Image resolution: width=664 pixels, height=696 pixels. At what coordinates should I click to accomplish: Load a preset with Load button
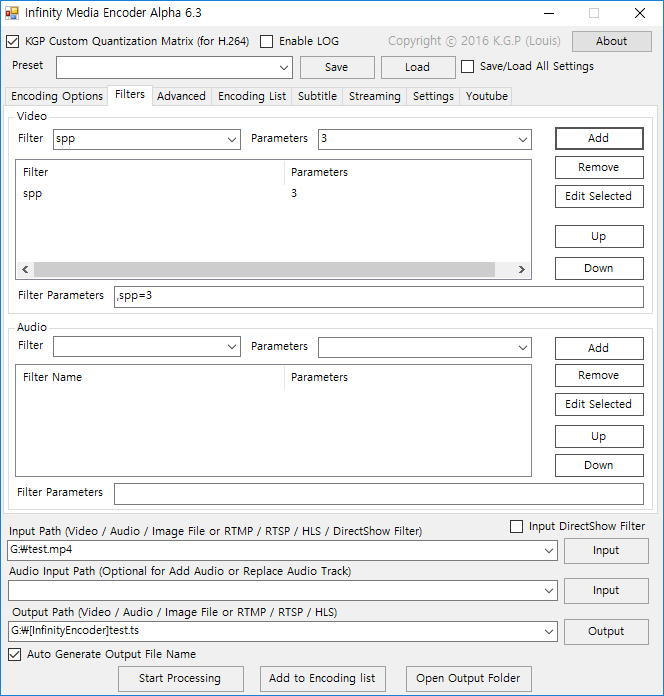click(x=418, y=67)
